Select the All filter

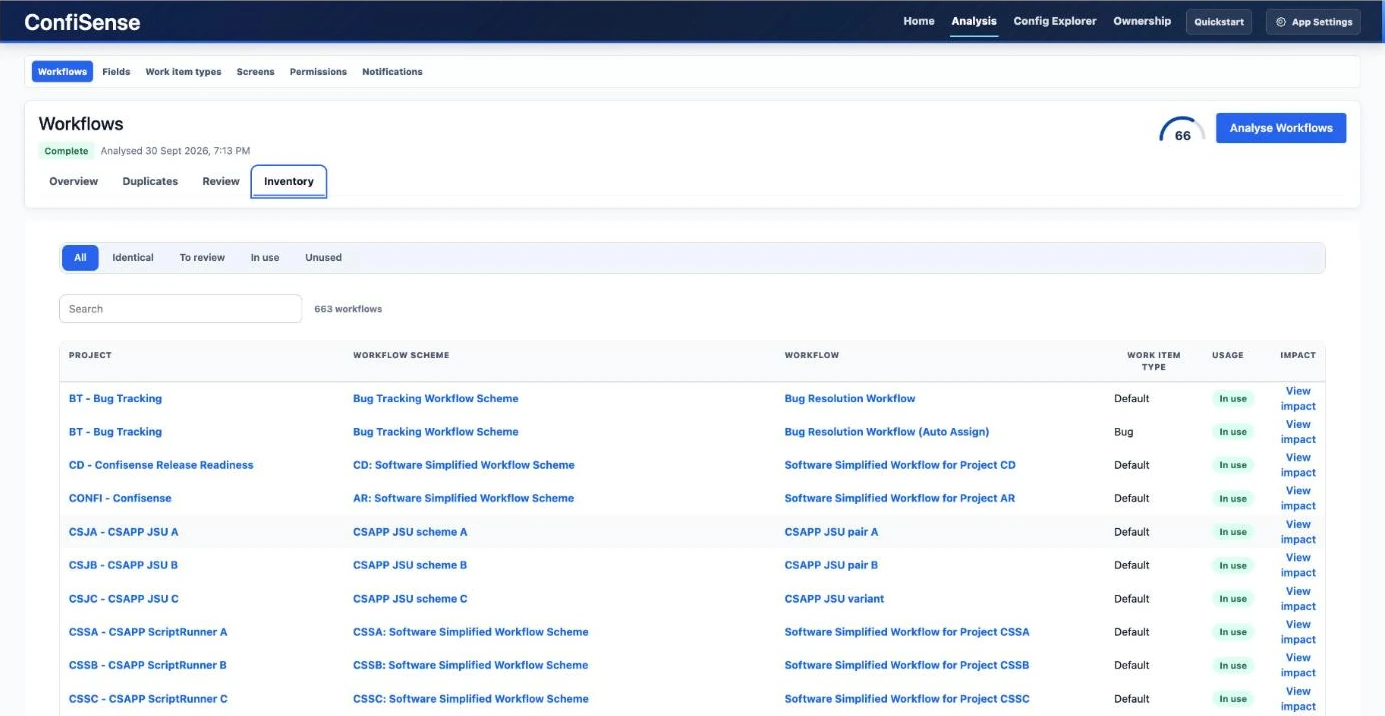tap(80, 258)
